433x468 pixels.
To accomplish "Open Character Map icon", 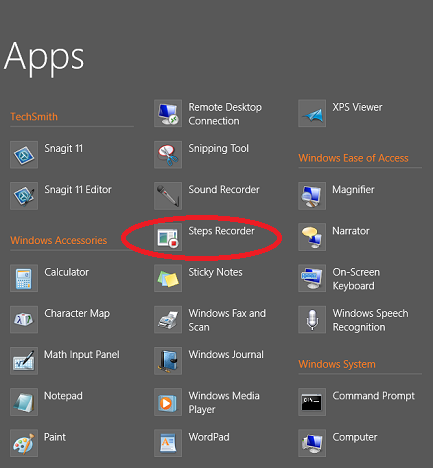I will click(24, 320).
